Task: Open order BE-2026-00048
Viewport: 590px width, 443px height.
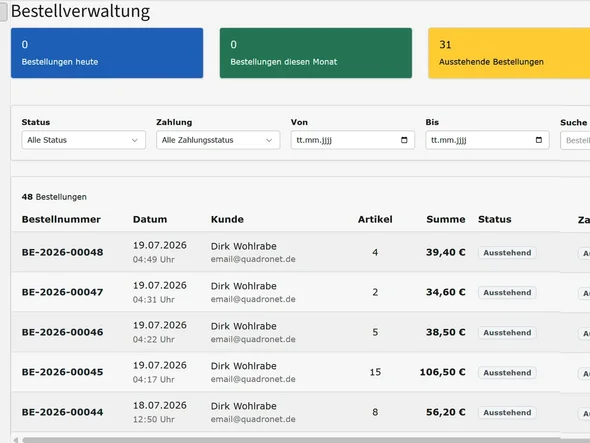Action: point(62,252)
